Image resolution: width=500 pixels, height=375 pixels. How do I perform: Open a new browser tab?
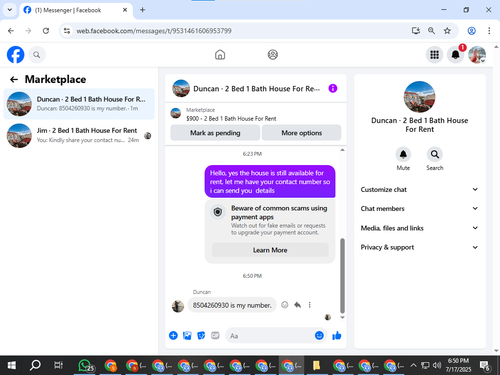click(x=142, y=10)
